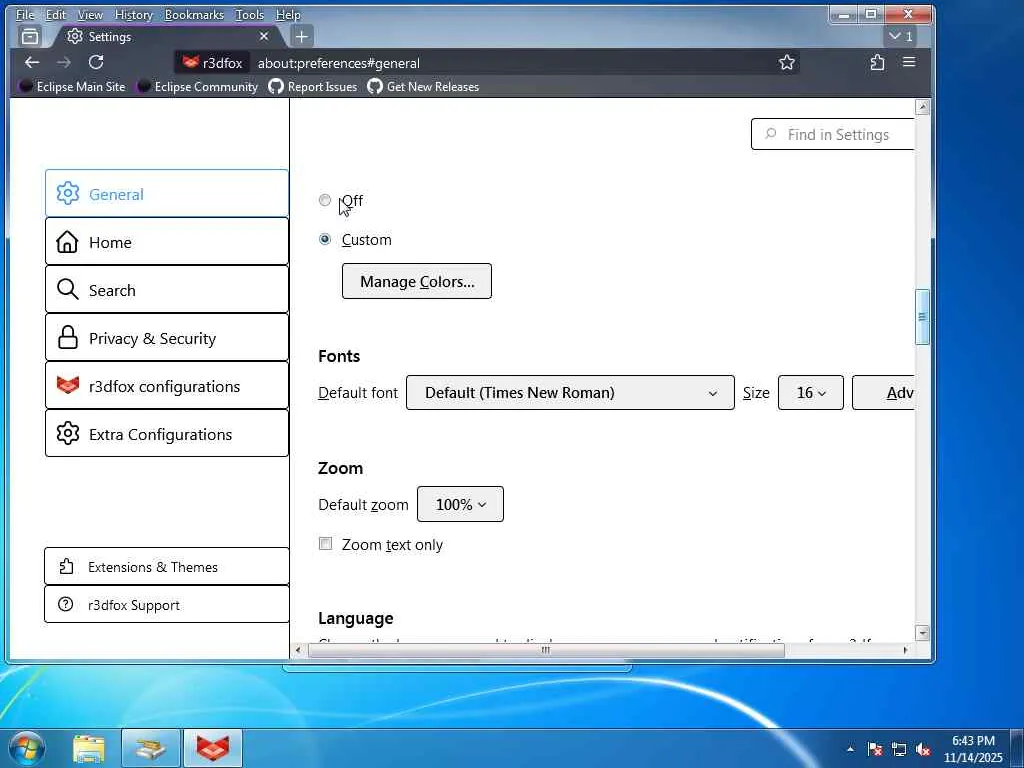Open the Default font dropdown
Viewport: 1024px width, 768px height.
pyautogui.click(x=570, y=392)
